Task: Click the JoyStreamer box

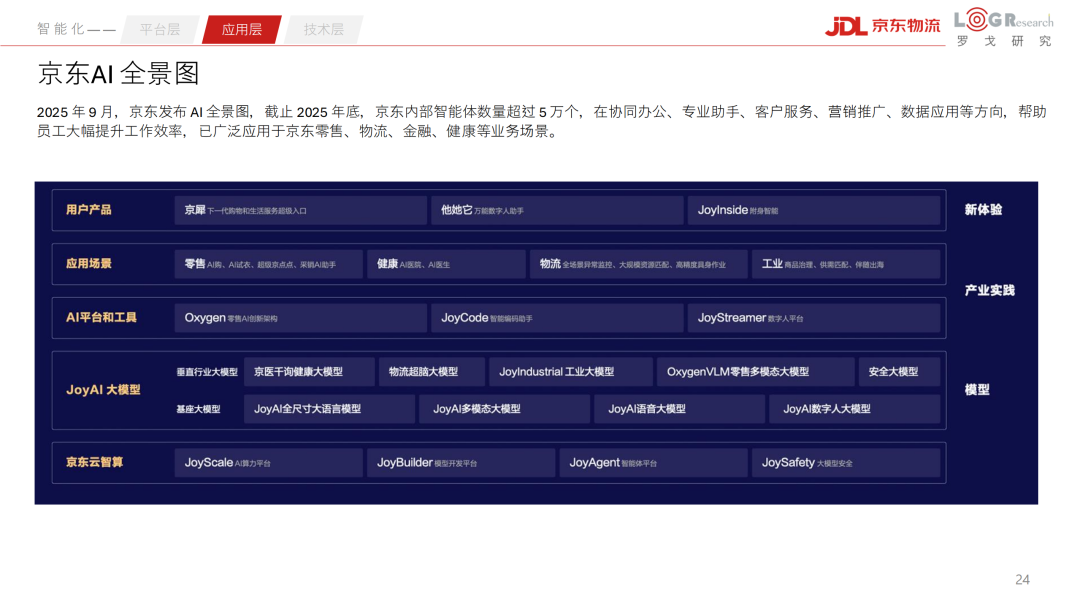Action: pyautogui.click(x=813, y=318)
